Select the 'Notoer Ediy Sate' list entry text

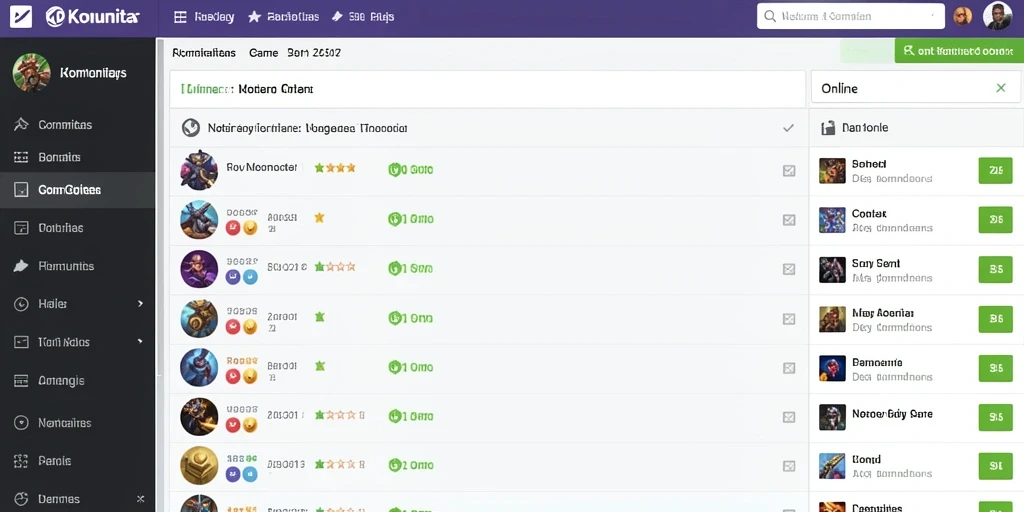point(892,413)
